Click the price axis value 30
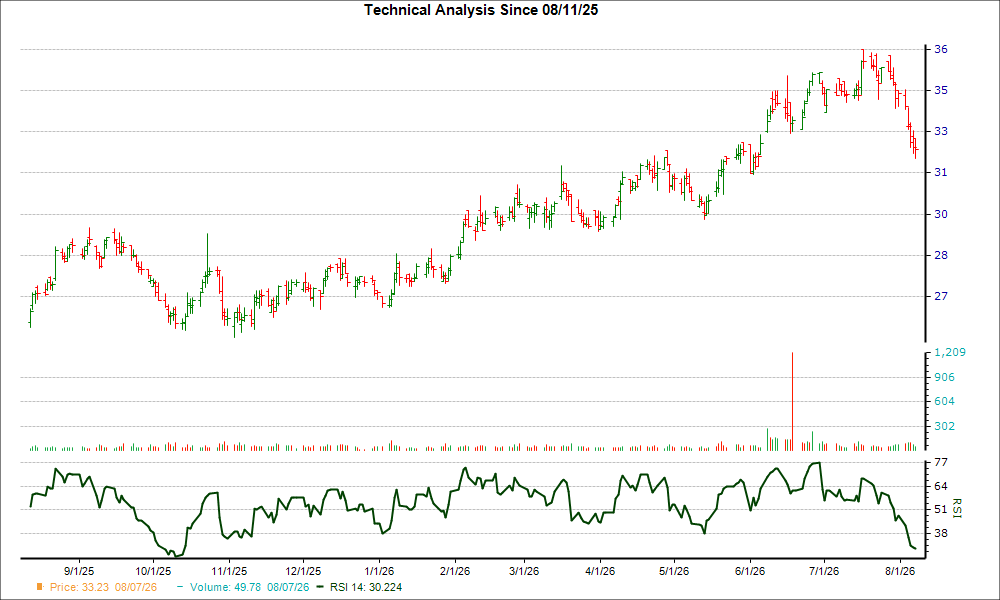 point(941,214)
